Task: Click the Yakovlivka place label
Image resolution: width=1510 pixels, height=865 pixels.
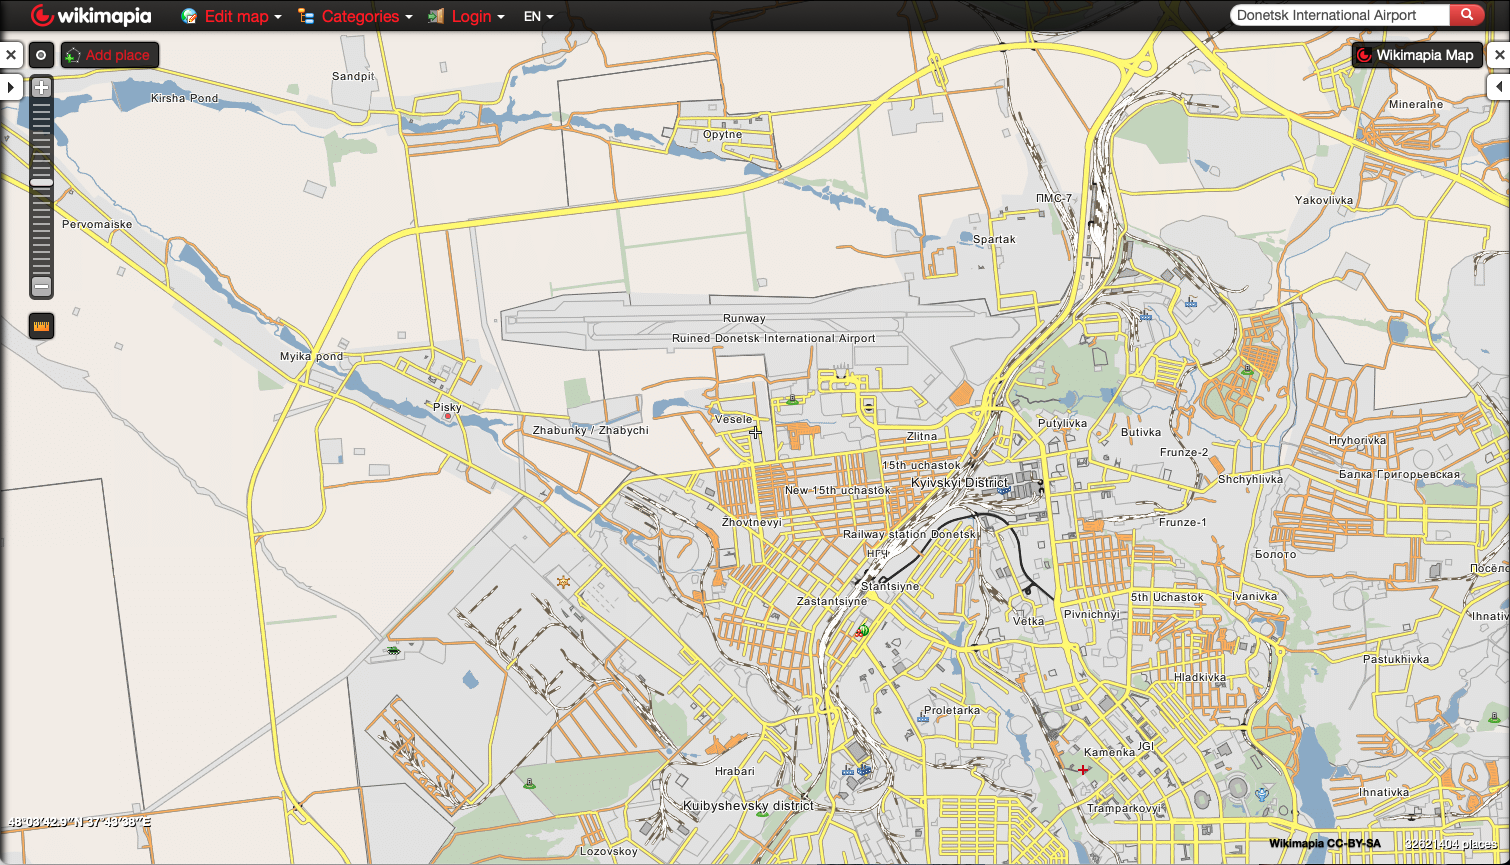Action: [x=1324, y=200]
